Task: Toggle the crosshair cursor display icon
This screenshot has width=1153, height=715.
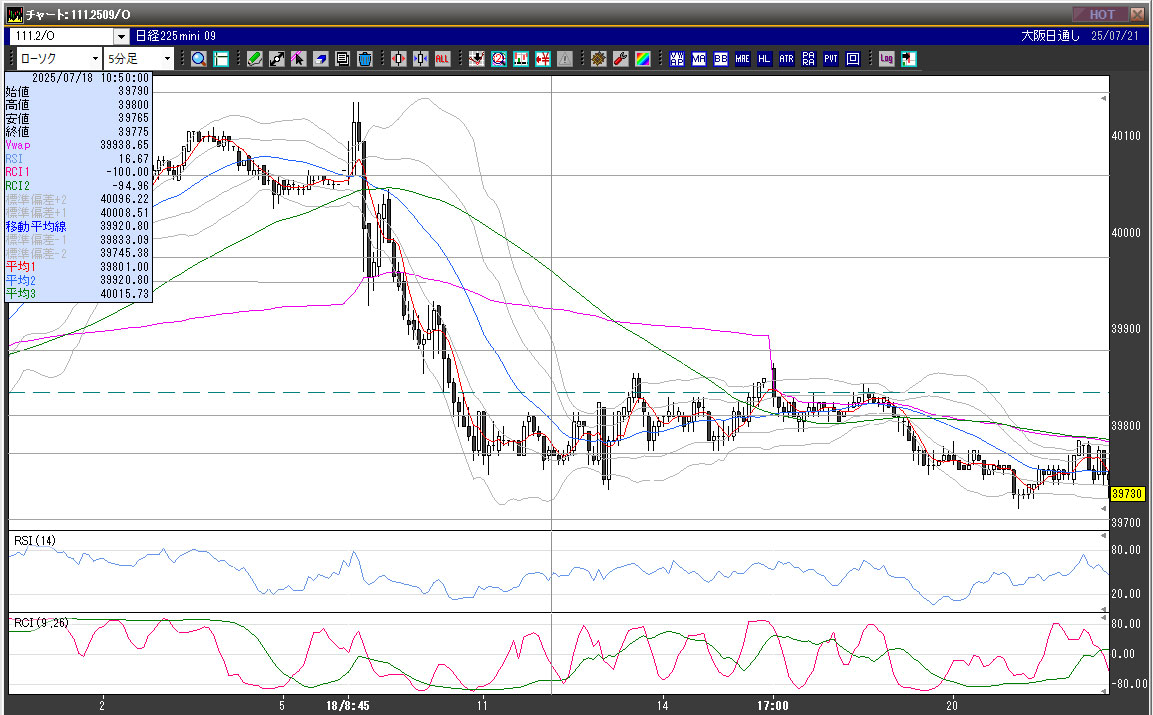Action: pyautogui.click(x=221, y=59)
